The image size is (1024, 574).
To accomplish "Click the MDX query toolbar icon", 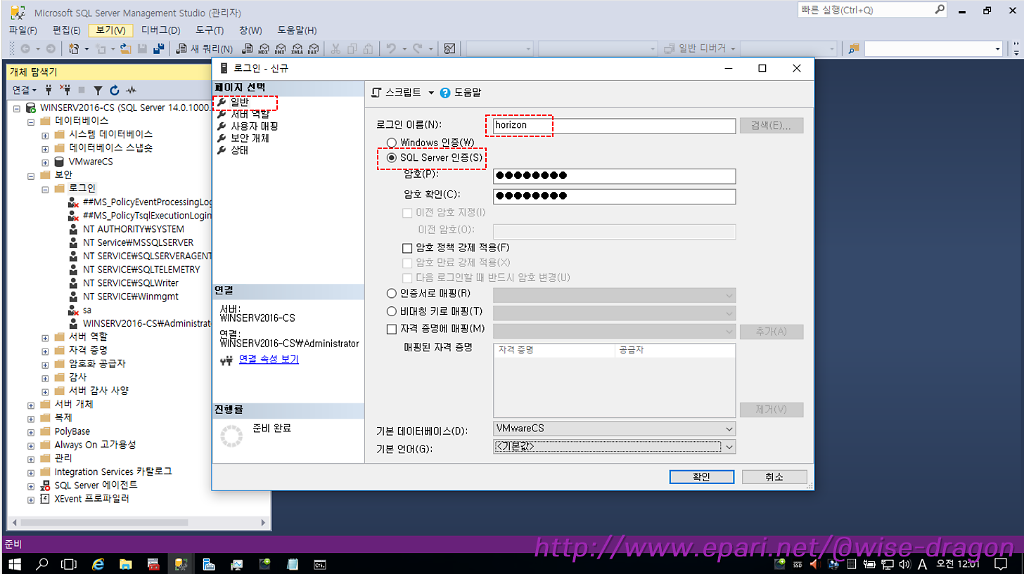I will point(264,48).
